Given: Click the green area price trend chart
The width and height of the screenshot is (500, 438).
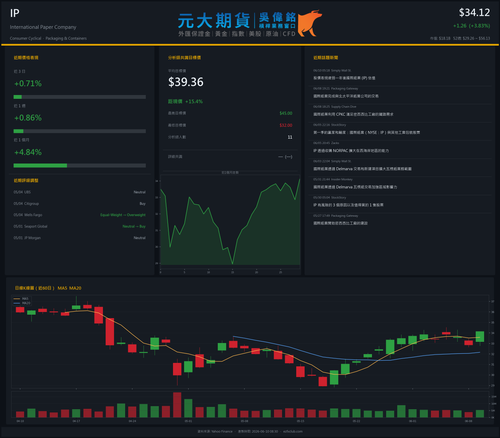Looking at the screenshot, I should coord(230,222).
